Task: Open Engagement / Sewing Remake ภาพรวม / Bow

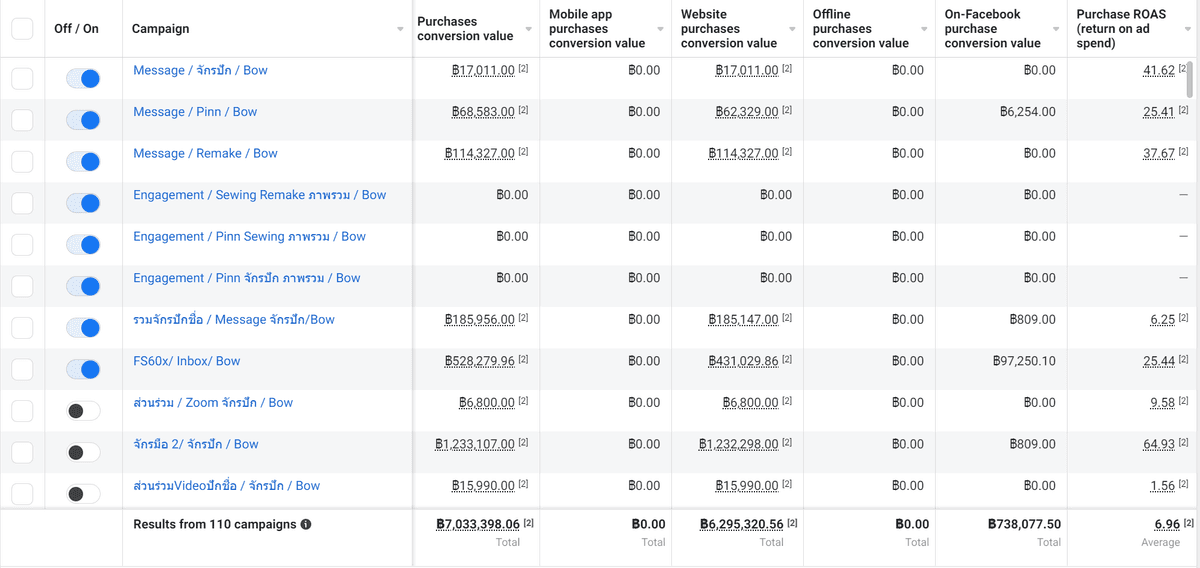Action: point(259,195)
